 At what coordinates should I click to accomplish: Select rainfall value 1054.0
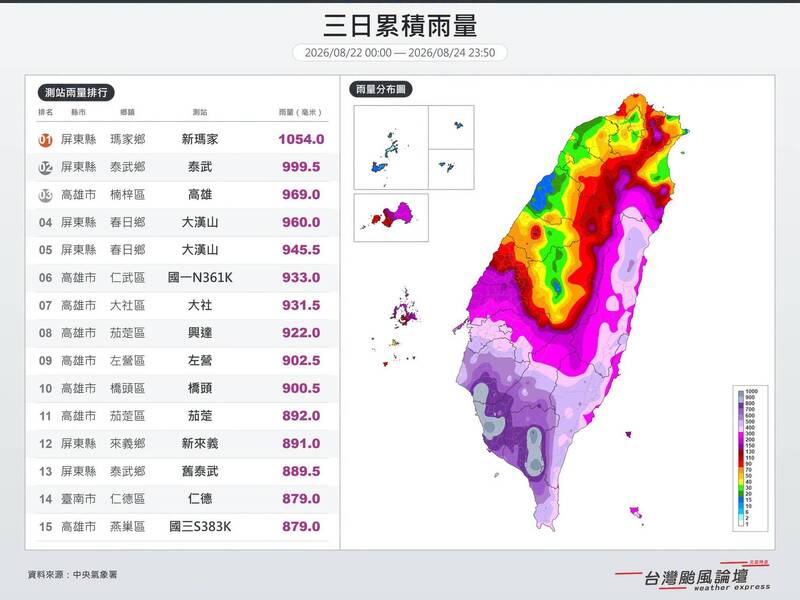coord(301,139)
